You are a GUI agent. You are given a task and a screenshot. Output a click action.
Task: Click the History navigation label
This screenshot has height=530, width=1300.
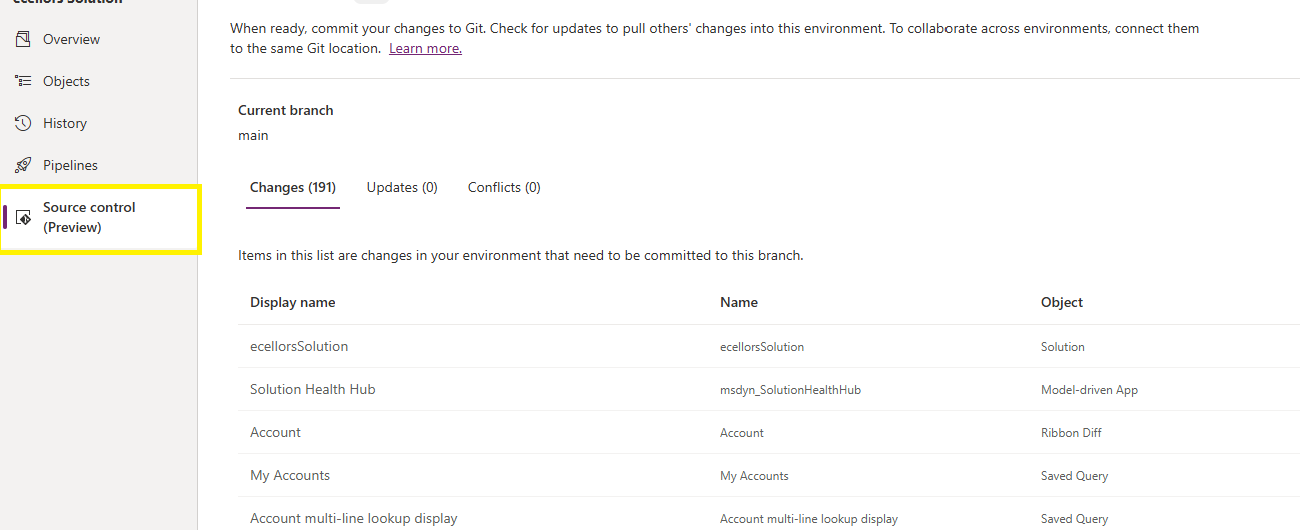tap(65, 123)
